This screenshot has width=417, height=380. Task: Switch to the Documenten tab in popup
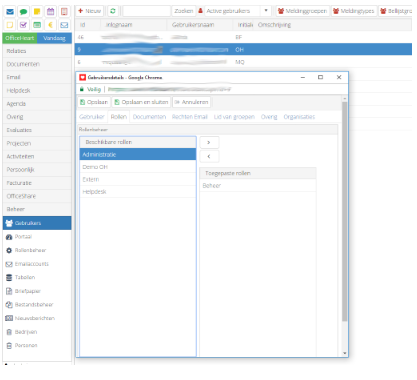(149, 117)
